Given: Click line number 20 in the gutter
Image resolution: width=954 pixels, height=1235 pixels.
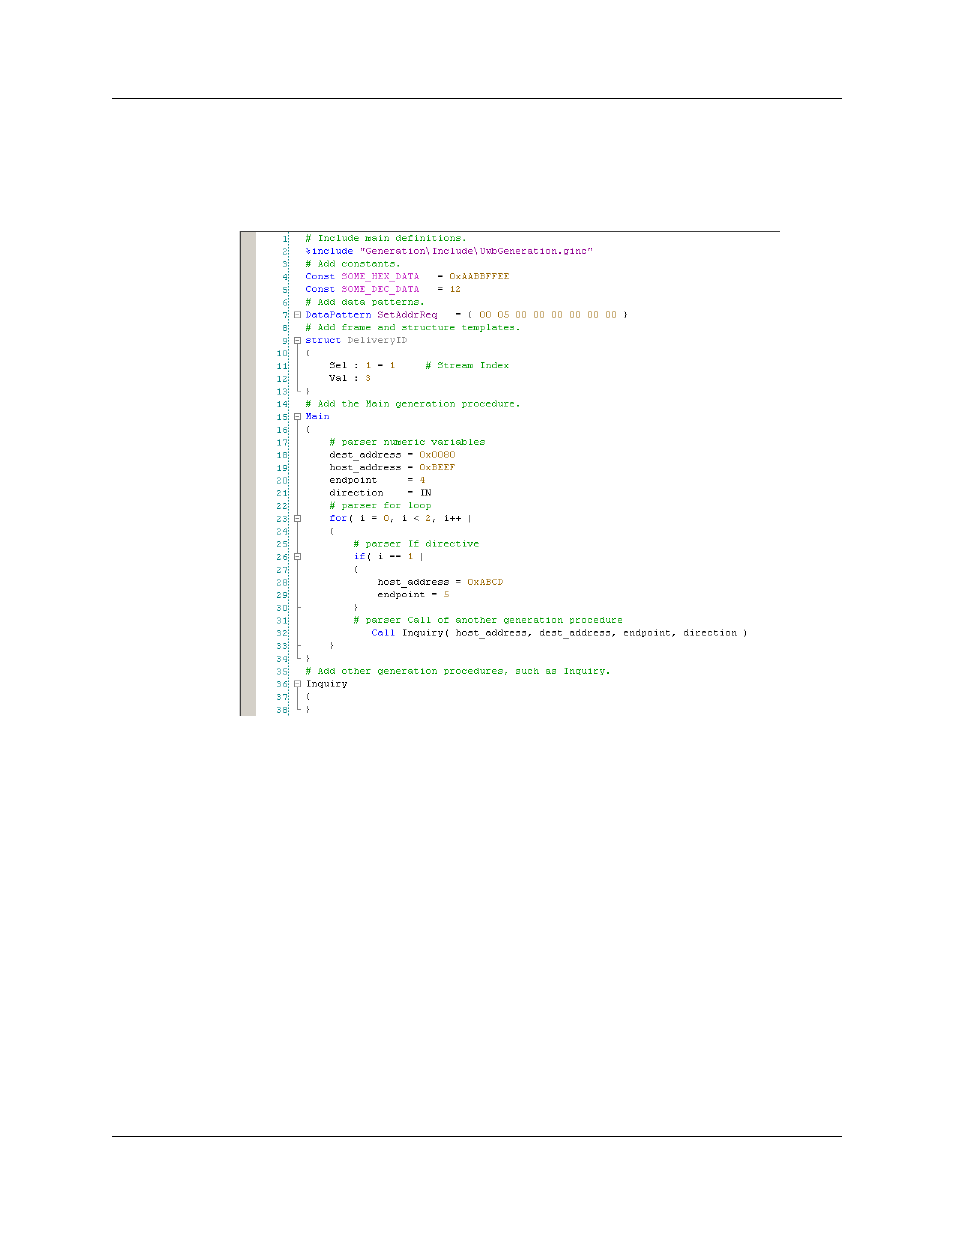Looking at the screenshot, I should coord(282,481).
